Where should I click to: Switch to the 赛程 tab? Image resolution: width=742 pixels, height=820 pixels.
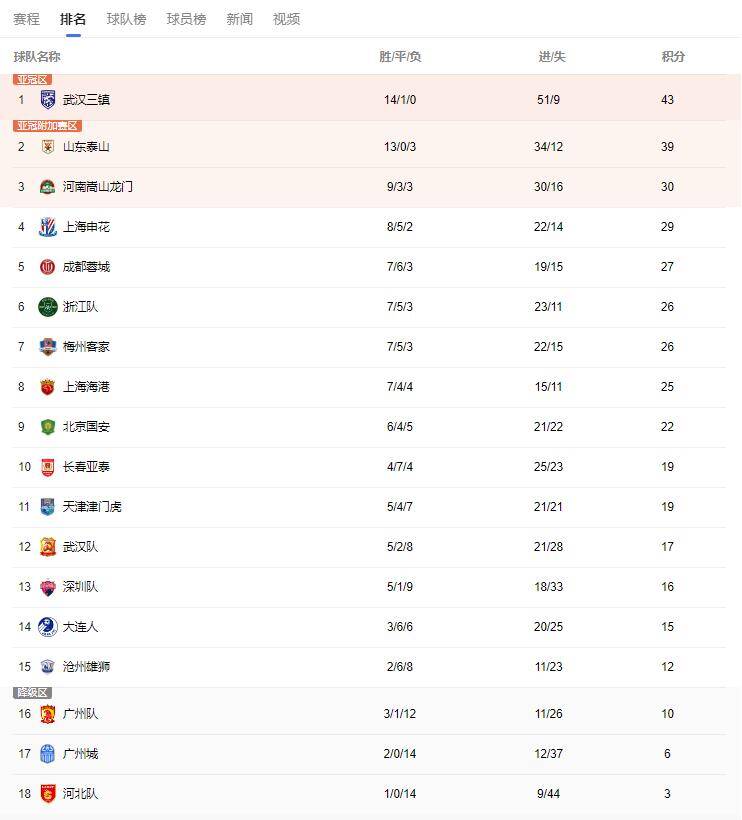tap(26, 19)
